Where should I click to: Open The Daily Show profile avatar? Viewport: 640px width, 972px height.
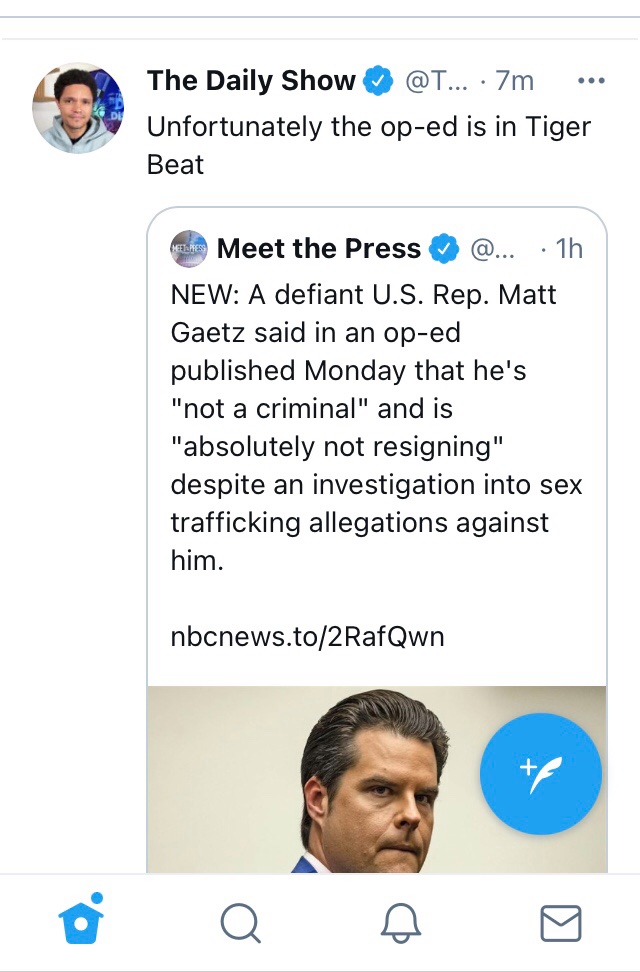pos(78,108)
